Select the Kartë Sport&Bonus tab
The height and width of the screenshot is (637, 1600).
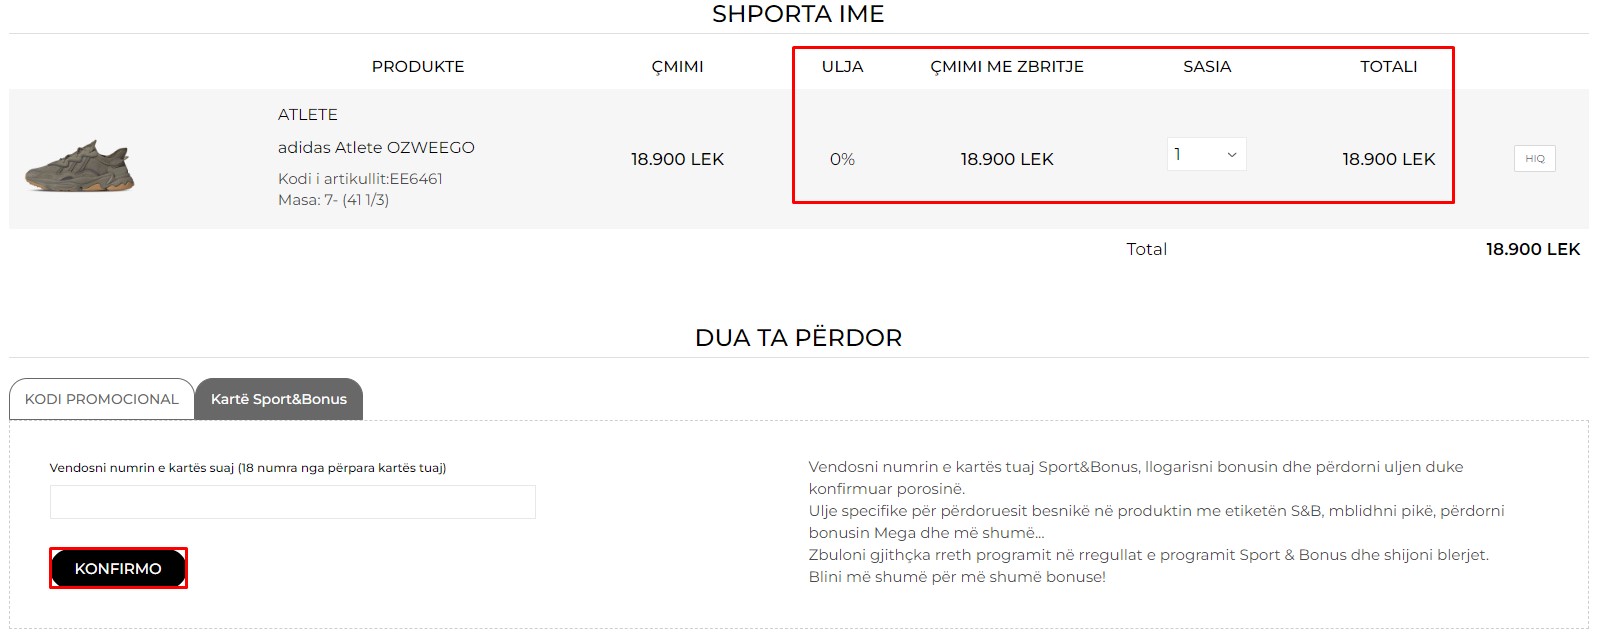tap(279, 399)
